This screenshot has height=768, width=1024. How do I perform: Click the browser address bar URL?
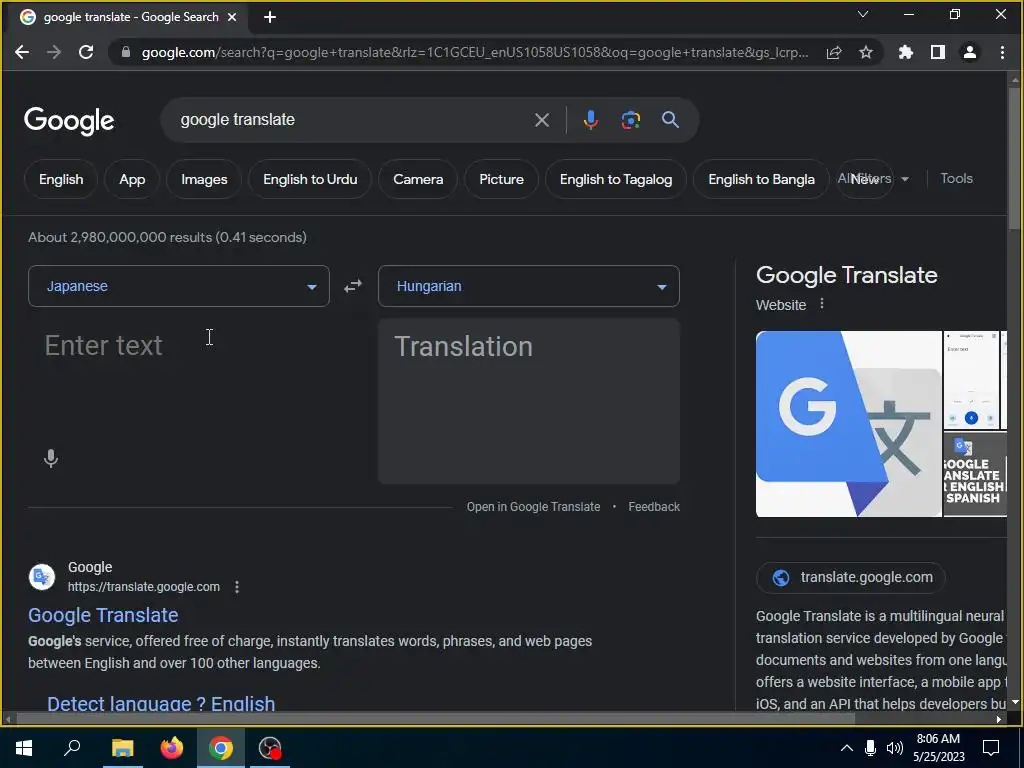coord(475,52)
